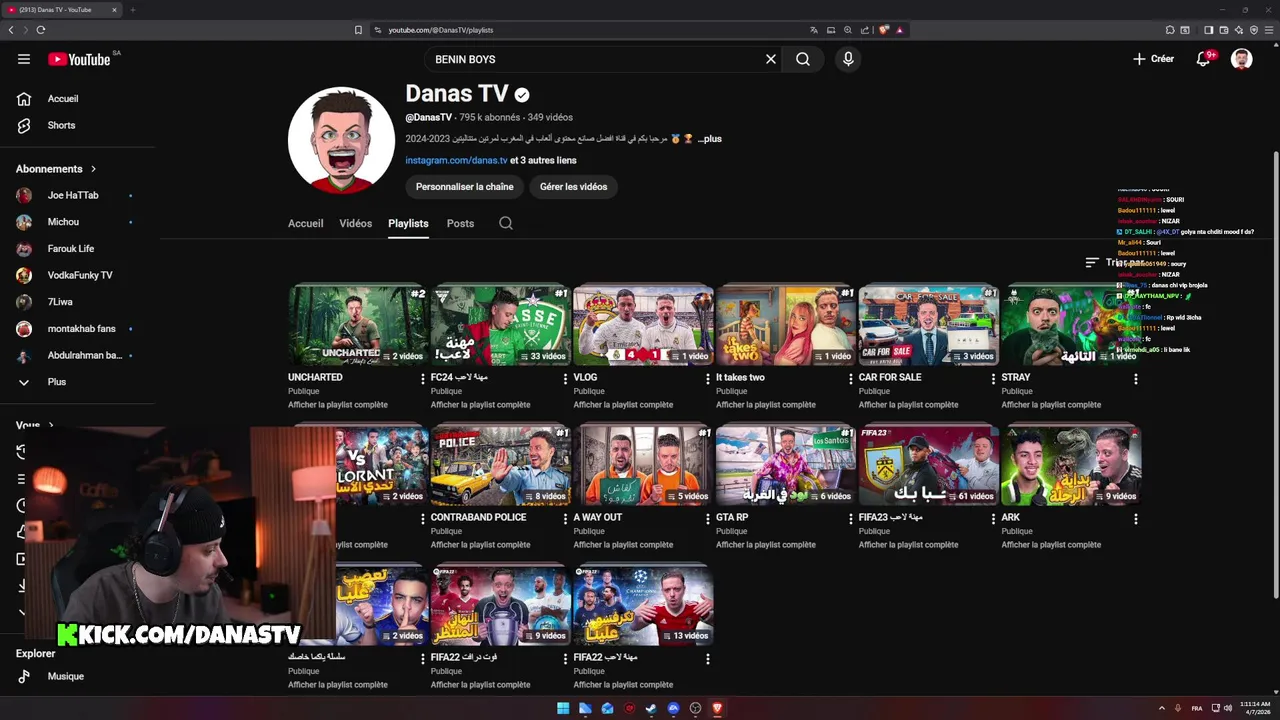This screenshot has width=1280, height=720.
Task: Search within the channel magnifier icon
Action: click(506, 223)
